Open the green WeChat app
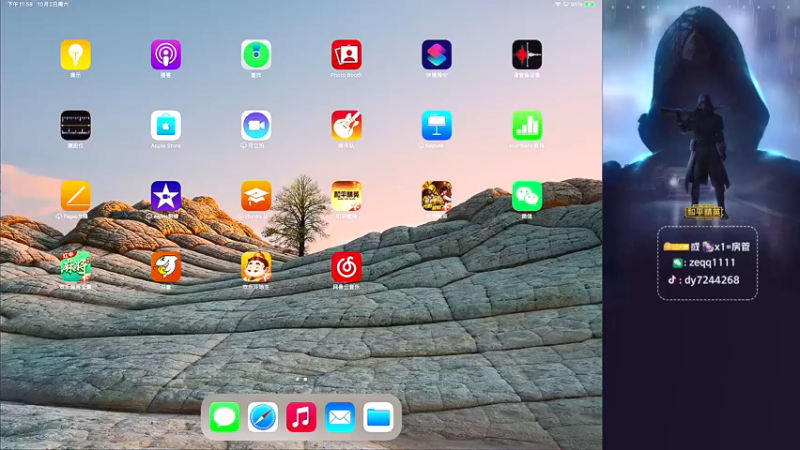Screen dimensions: 800x450 tap(527, 196)
